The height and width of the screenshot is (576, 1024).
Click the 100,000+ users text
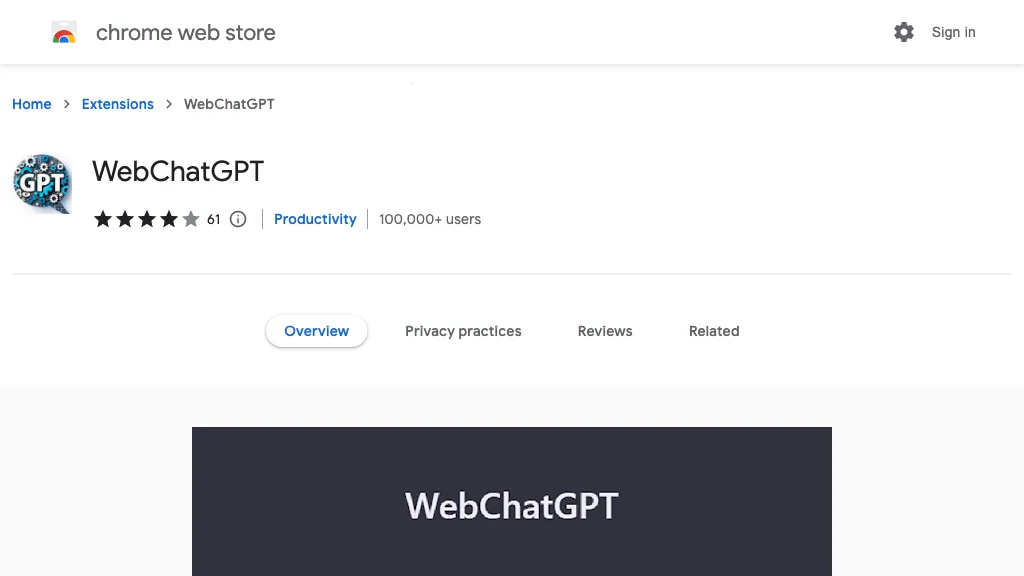pyautogui.click(x=430, y=219)
